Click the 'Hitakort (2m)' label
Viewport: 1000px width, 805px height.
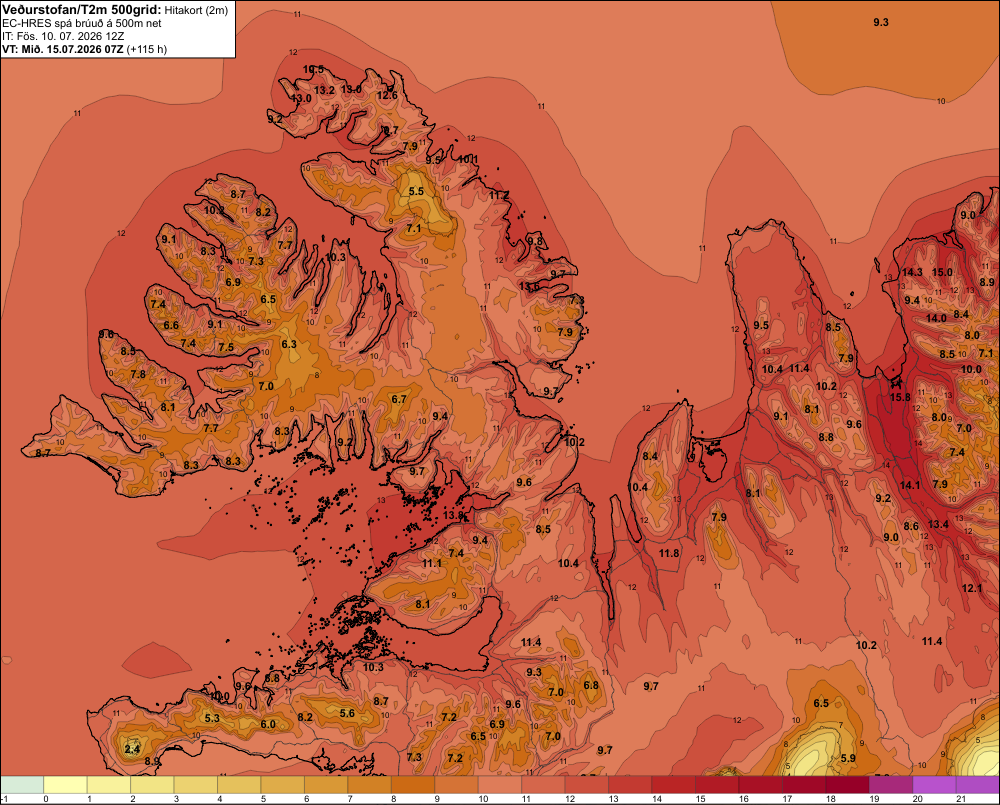[x=196, y=10]
